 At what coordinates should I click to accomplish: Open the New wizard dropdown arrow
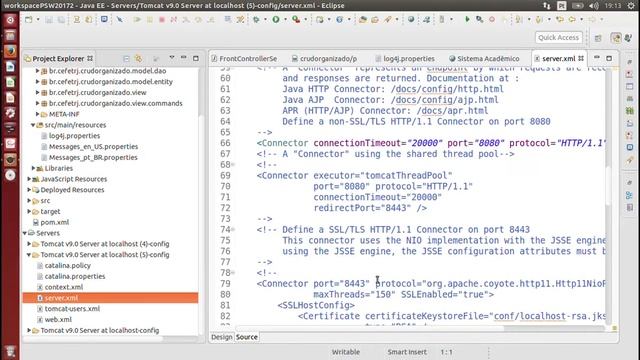pyautogui.click(x=38, y=19)
